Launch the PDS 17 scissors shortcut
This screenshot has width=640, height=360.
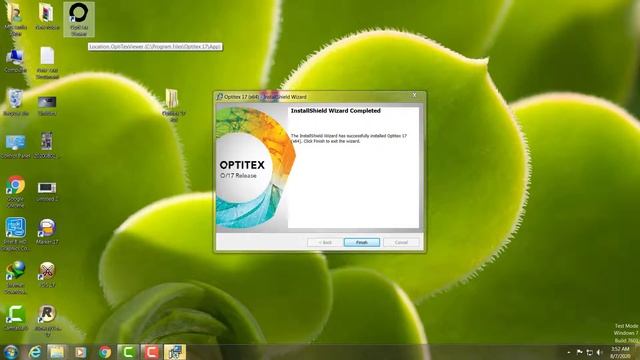[x=47, y=274]
